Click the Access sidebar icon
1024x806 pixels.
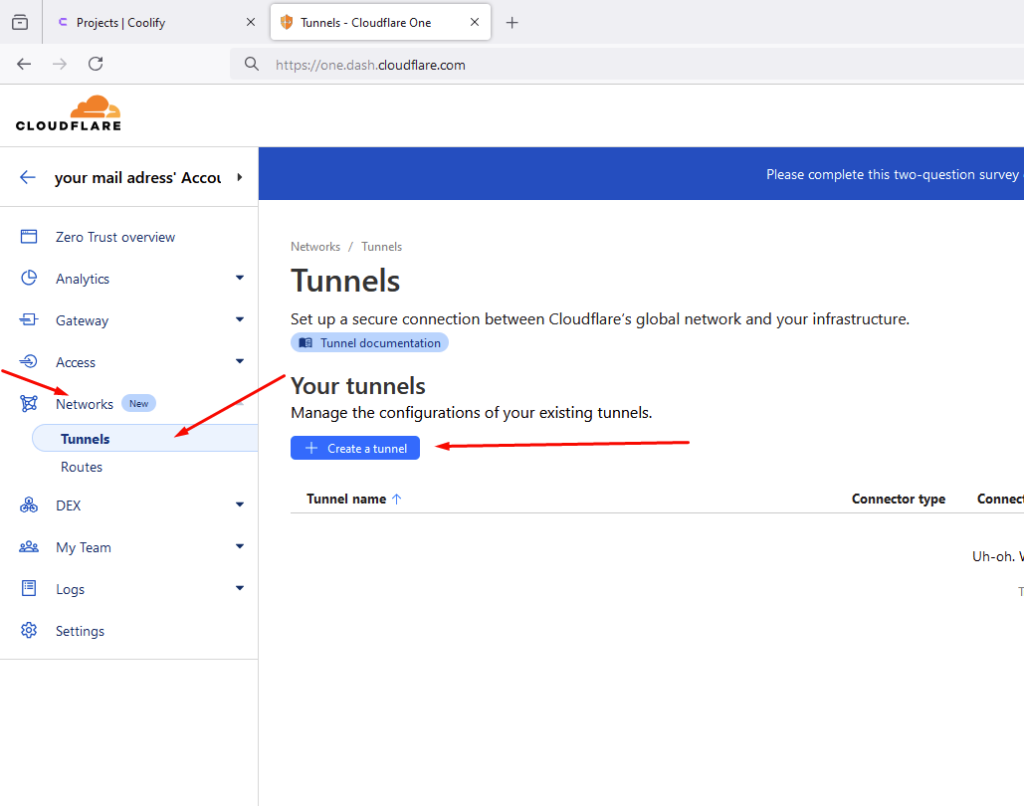coord(29,361)
